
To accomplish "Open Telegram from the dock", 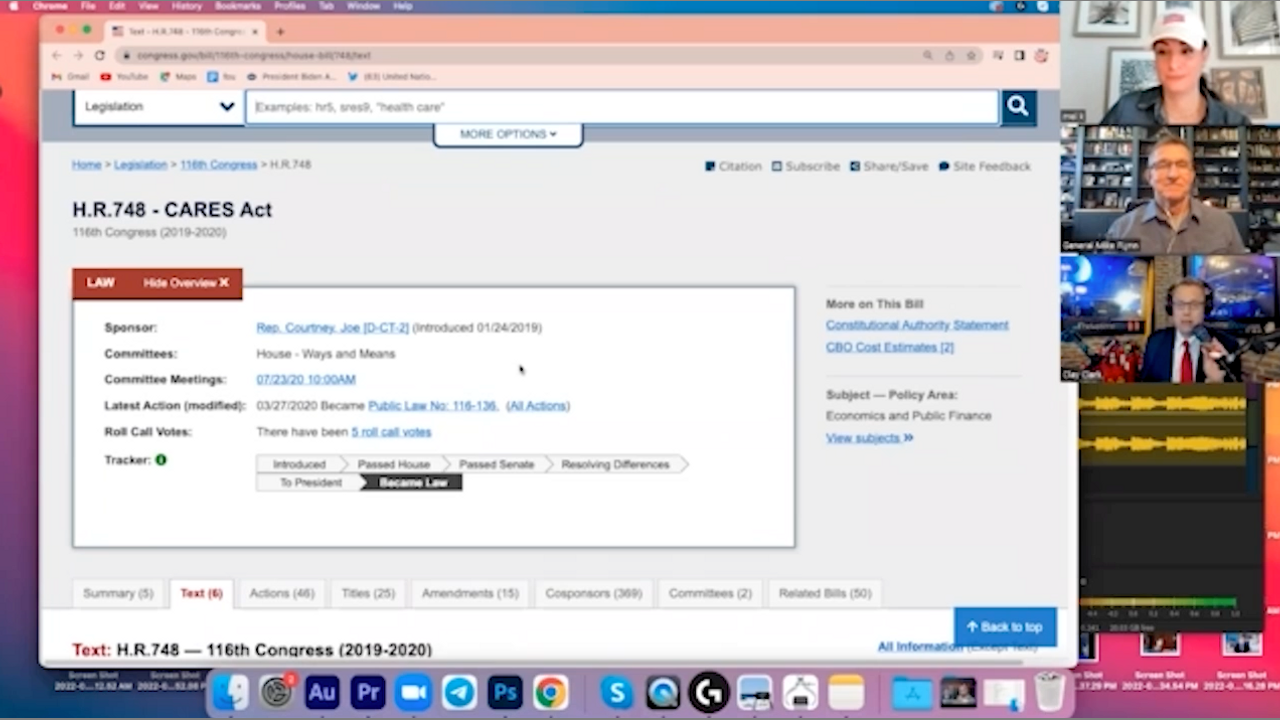I will click(459, 693).
